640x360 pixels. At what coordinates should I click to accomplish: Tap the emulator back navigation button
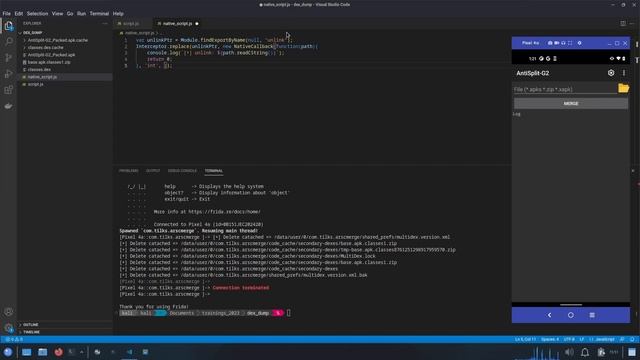549,315
